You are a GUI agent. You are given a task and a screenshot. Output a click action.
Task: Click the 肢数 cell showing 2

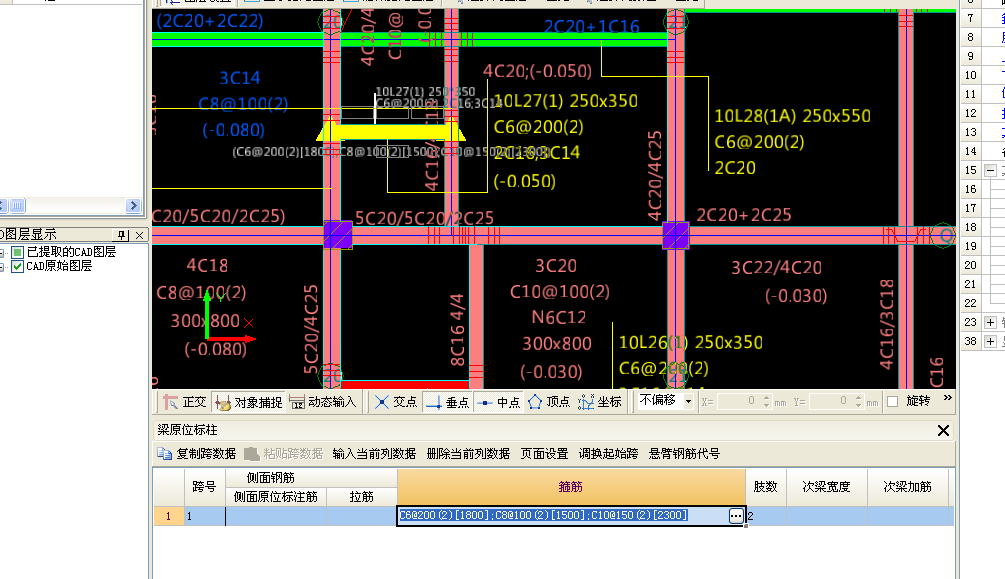[766, 516]
